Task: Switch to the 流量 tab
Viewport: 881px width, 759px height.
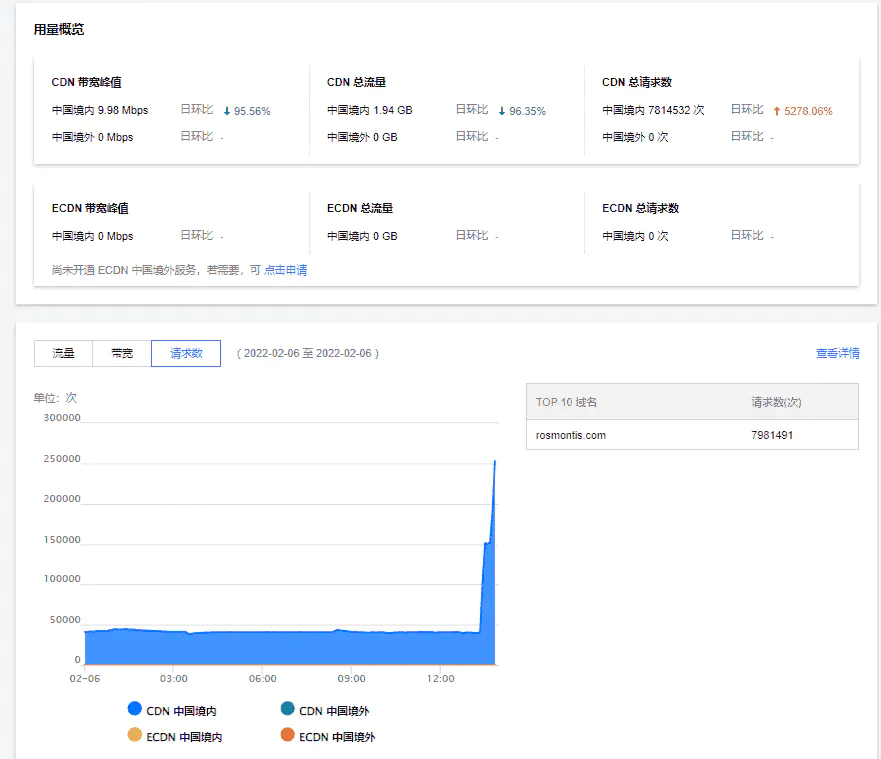Action: (63, 353)
